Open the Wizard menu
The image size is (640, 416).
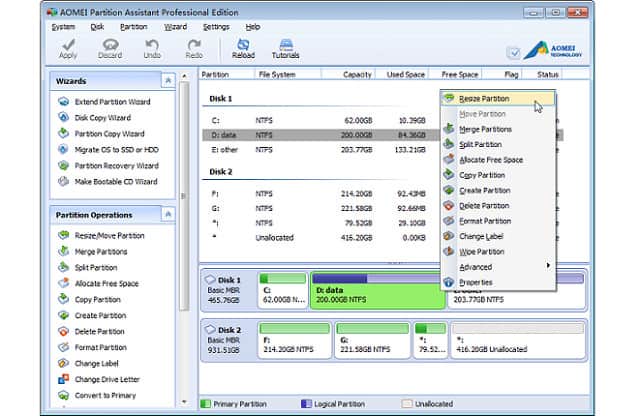(x=176, y=27)
